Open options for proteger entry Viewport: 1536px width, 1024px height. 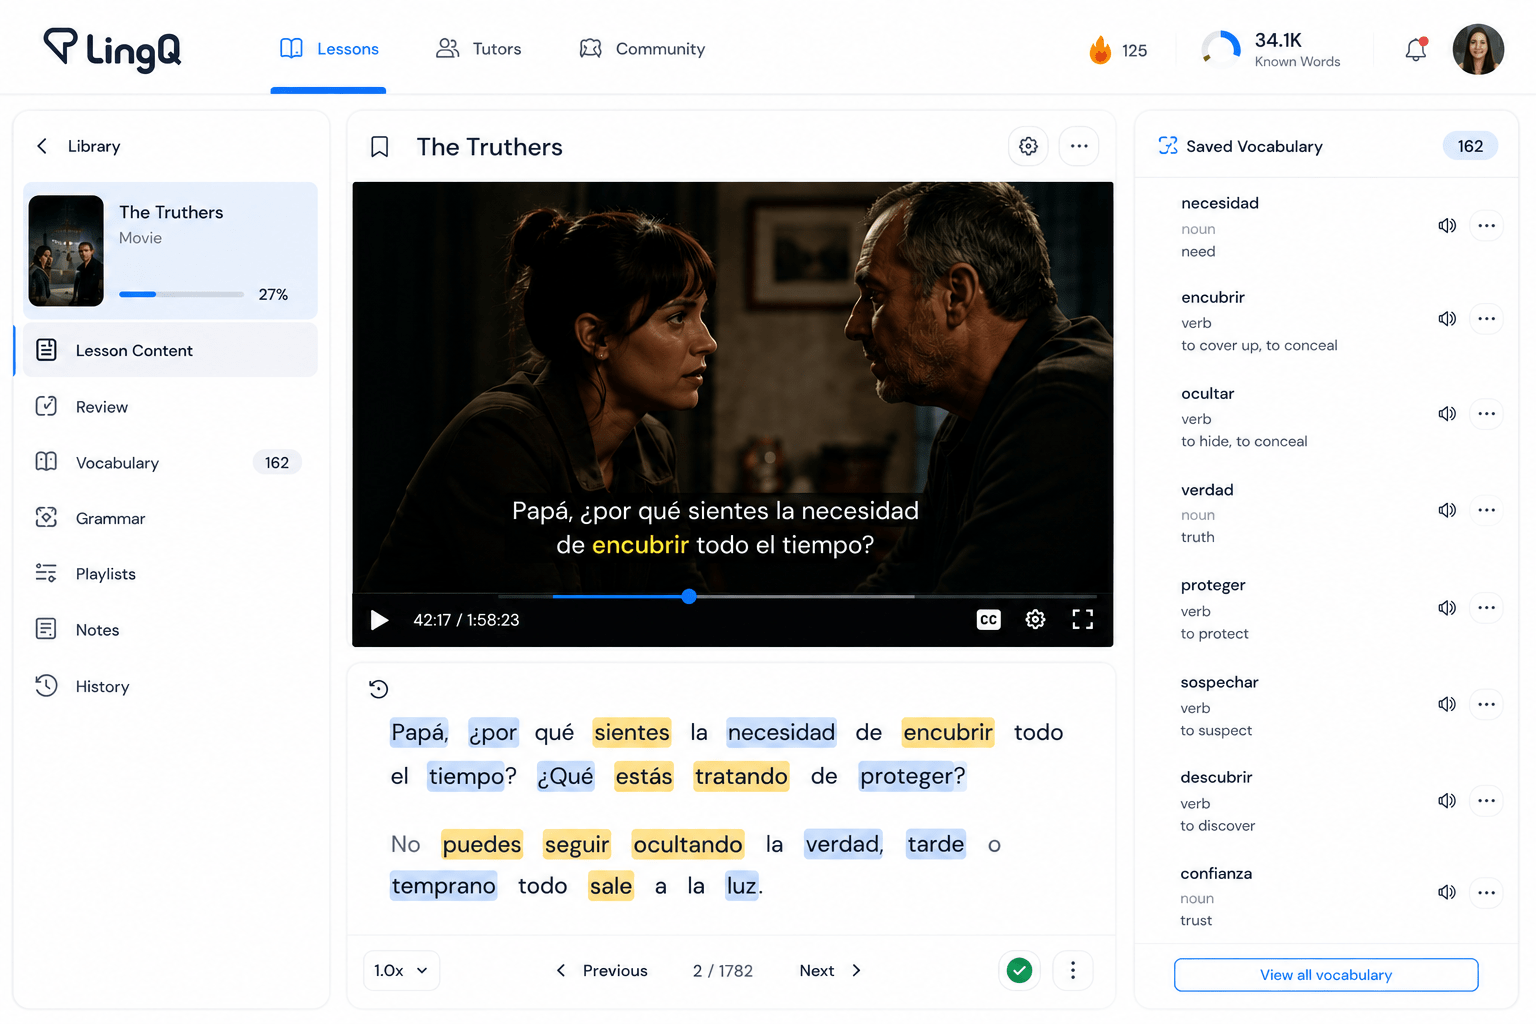coord(1487,608)
